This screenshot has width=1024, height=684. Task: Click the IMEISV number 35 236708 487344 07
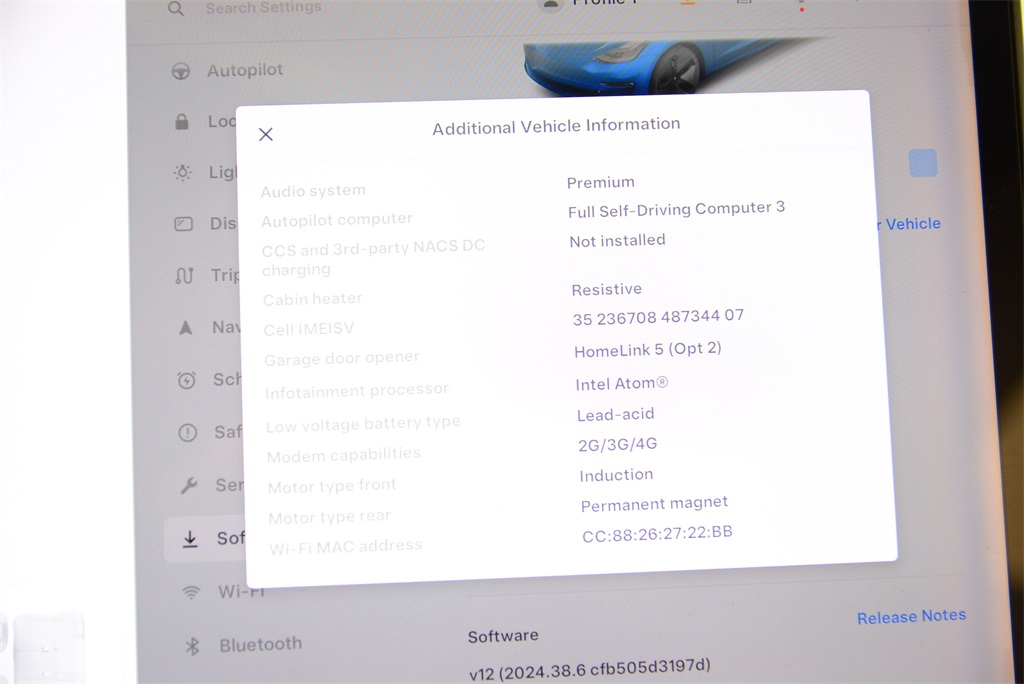click(658, 317)
